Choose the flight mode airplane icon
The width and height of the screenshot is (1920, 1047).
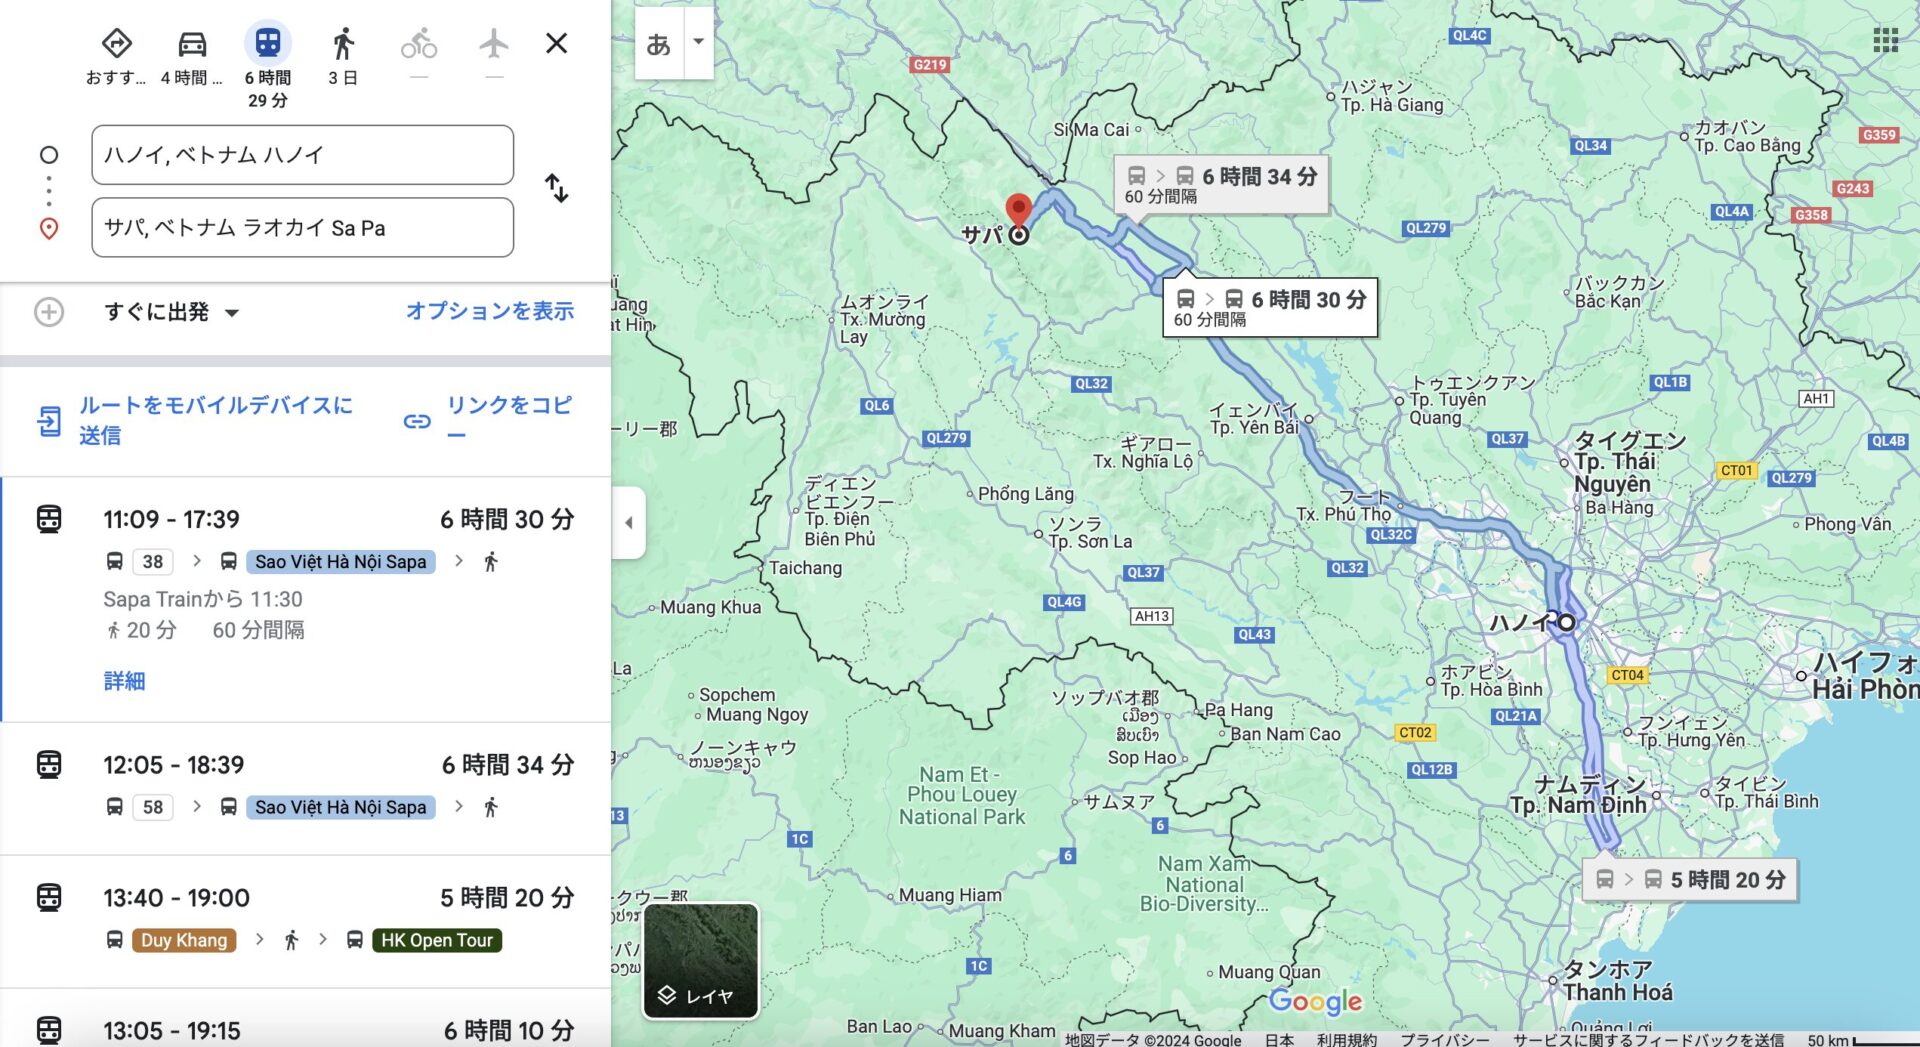[494, 43]
